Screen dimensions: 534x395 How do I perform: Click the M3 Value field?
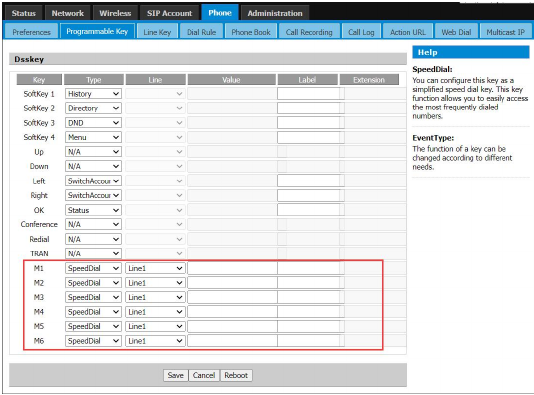point(232,297)
